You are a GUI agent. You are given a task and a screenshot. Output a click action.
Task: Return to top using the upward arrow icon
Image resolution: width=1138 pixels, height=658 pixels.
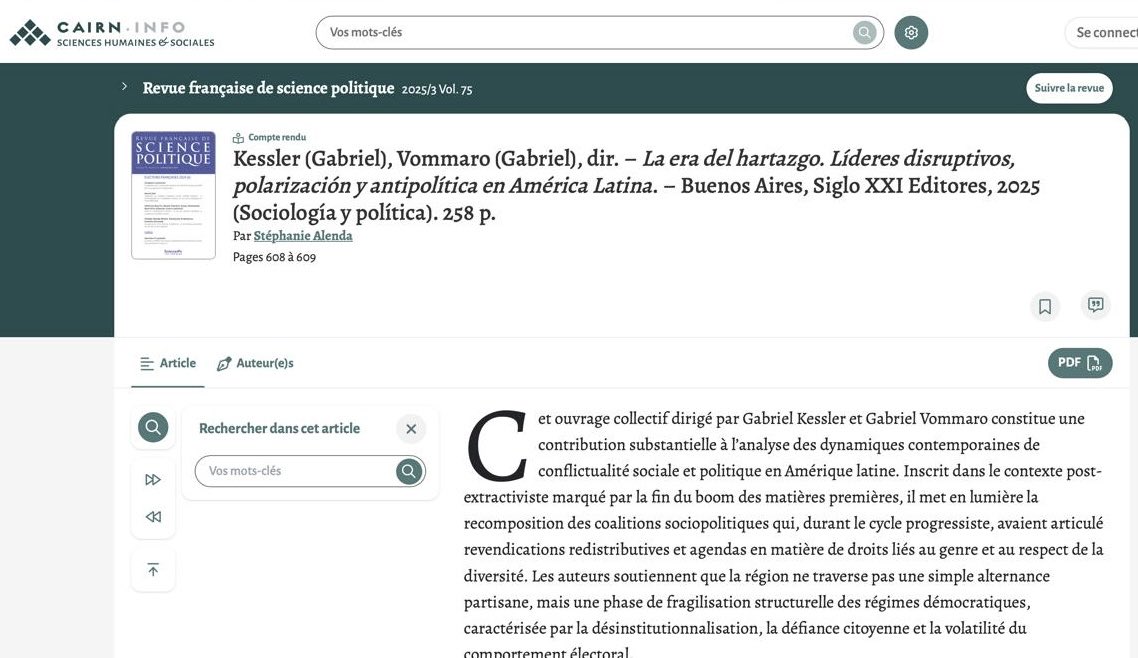[x=152, y=568]
